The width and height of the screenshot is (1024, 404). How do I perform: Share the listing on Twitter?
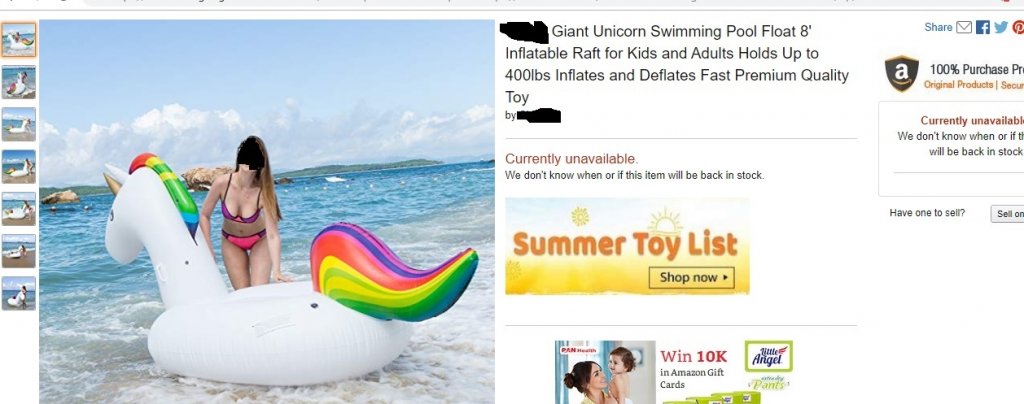point(1001,27)
